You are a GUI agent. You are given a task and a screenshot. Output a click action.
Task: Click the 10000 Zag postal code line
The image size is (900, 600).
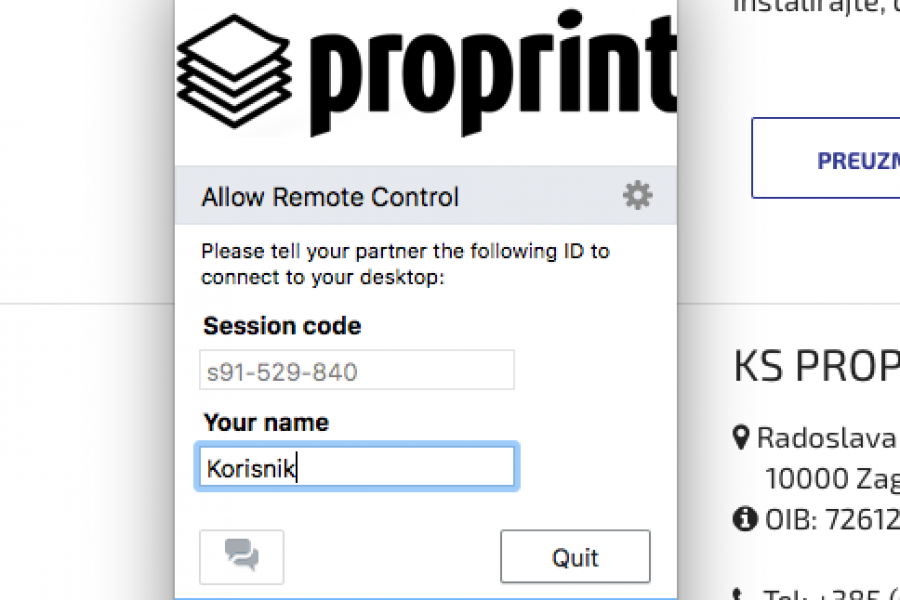(832, 478)
